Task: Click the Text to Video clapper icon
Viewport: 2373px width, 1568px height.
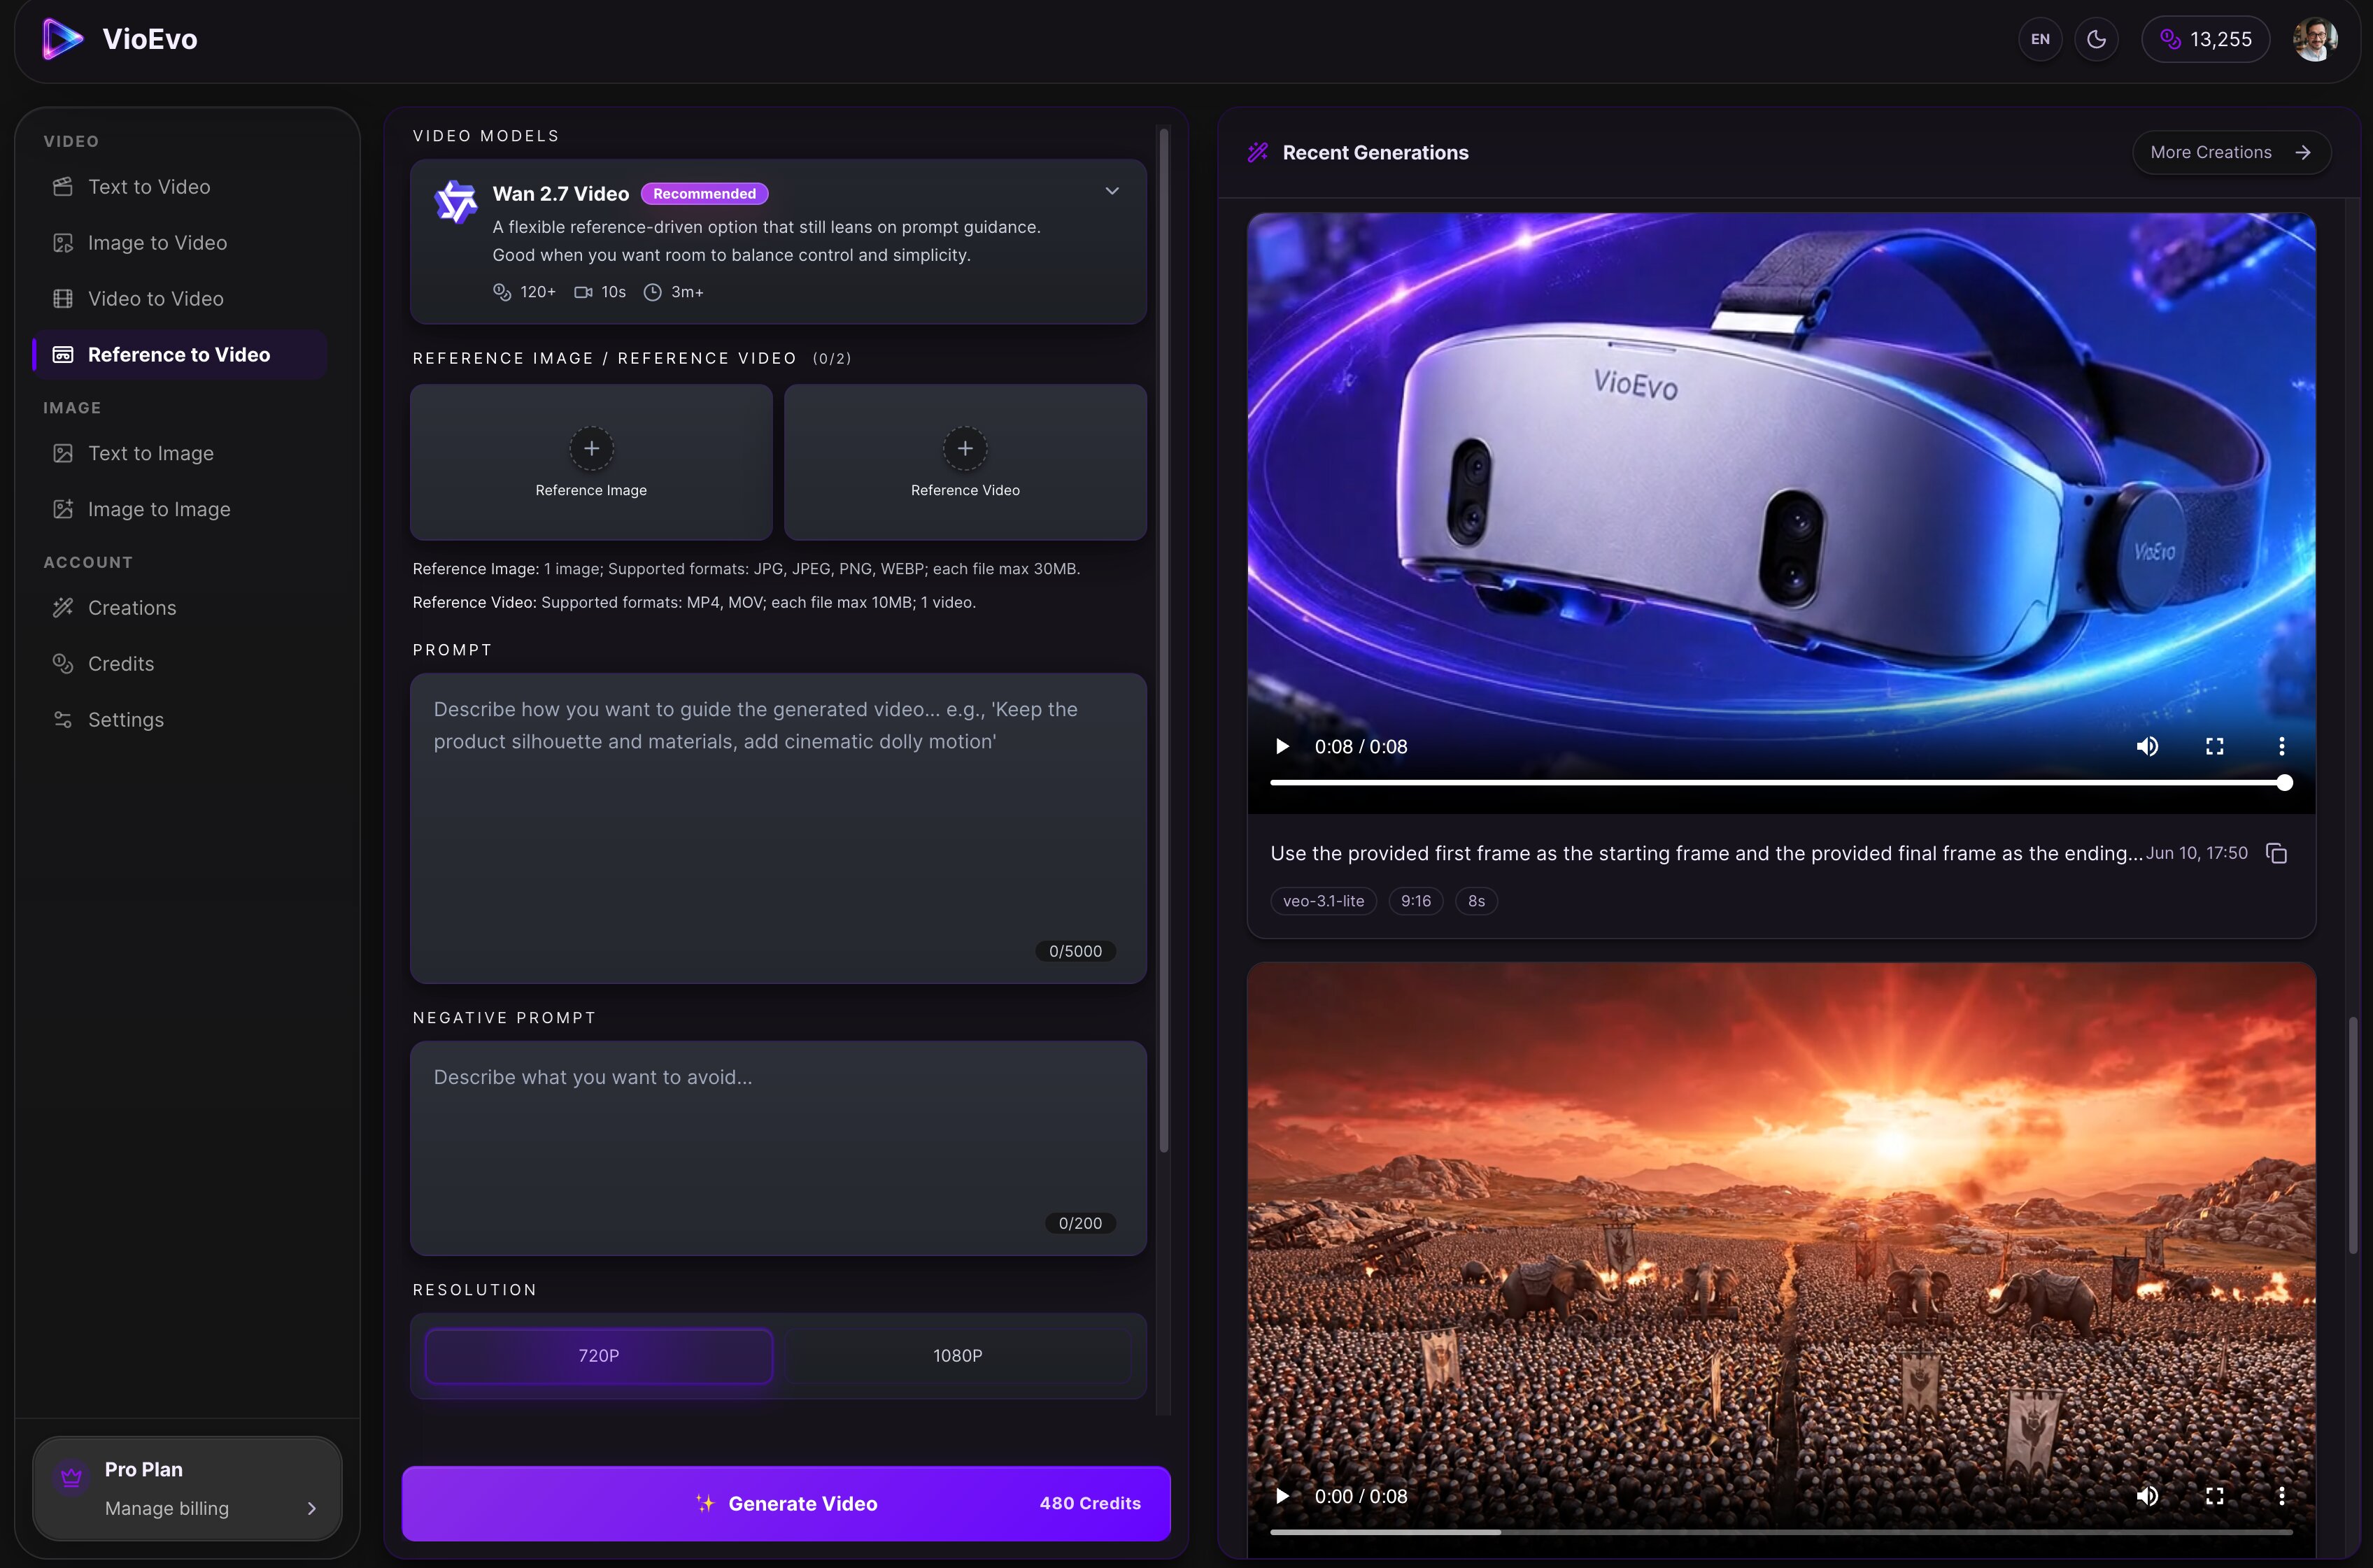Action: [63, 187]
